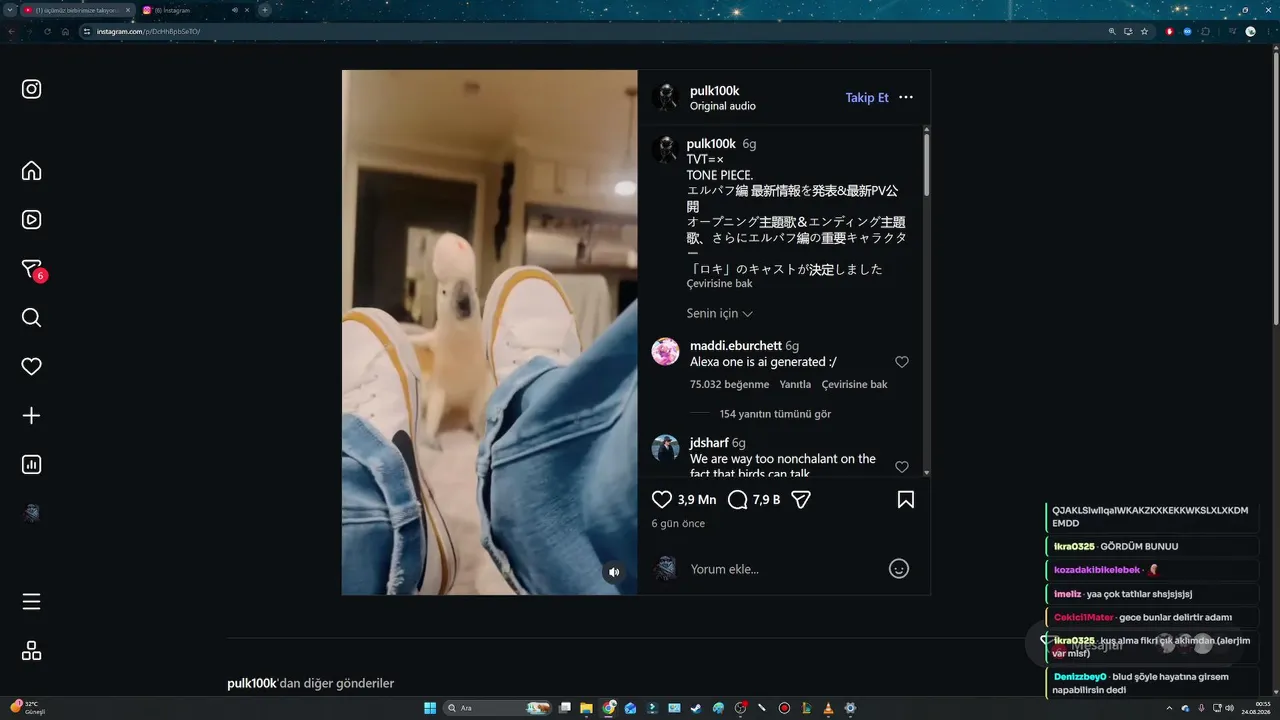The image size is (1280, 720).
Task: Like jdsharf's comment
Action: [902, 467]
